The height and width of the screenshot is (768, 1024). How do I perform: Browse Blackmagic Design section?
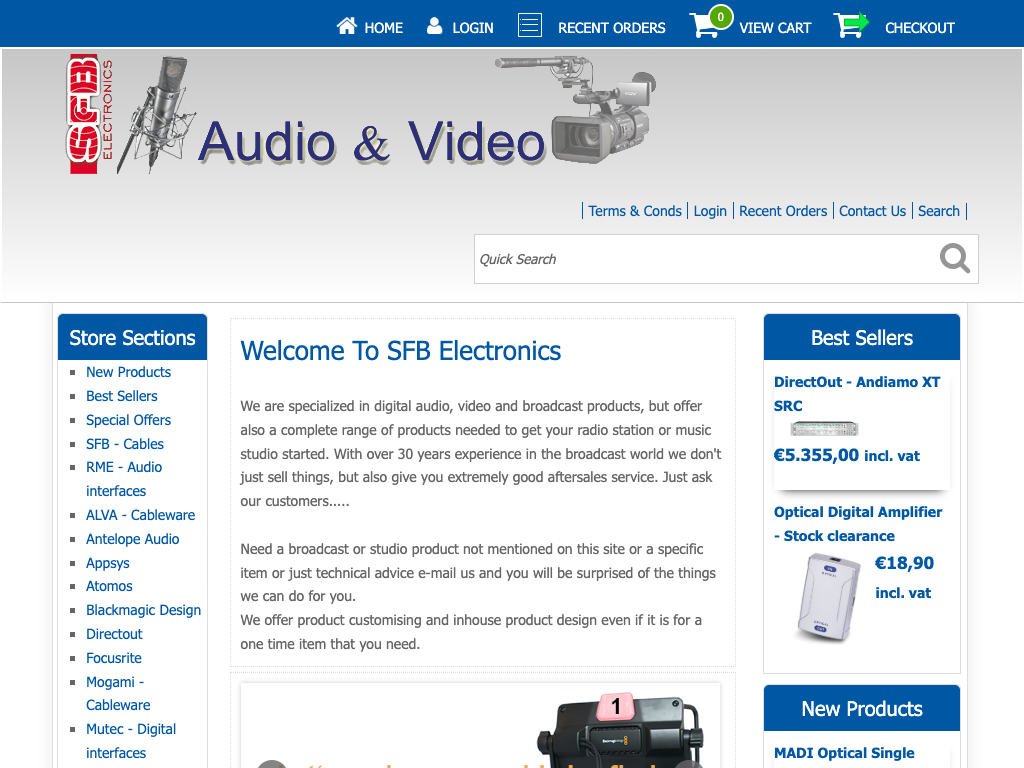[x=143, y=610]
